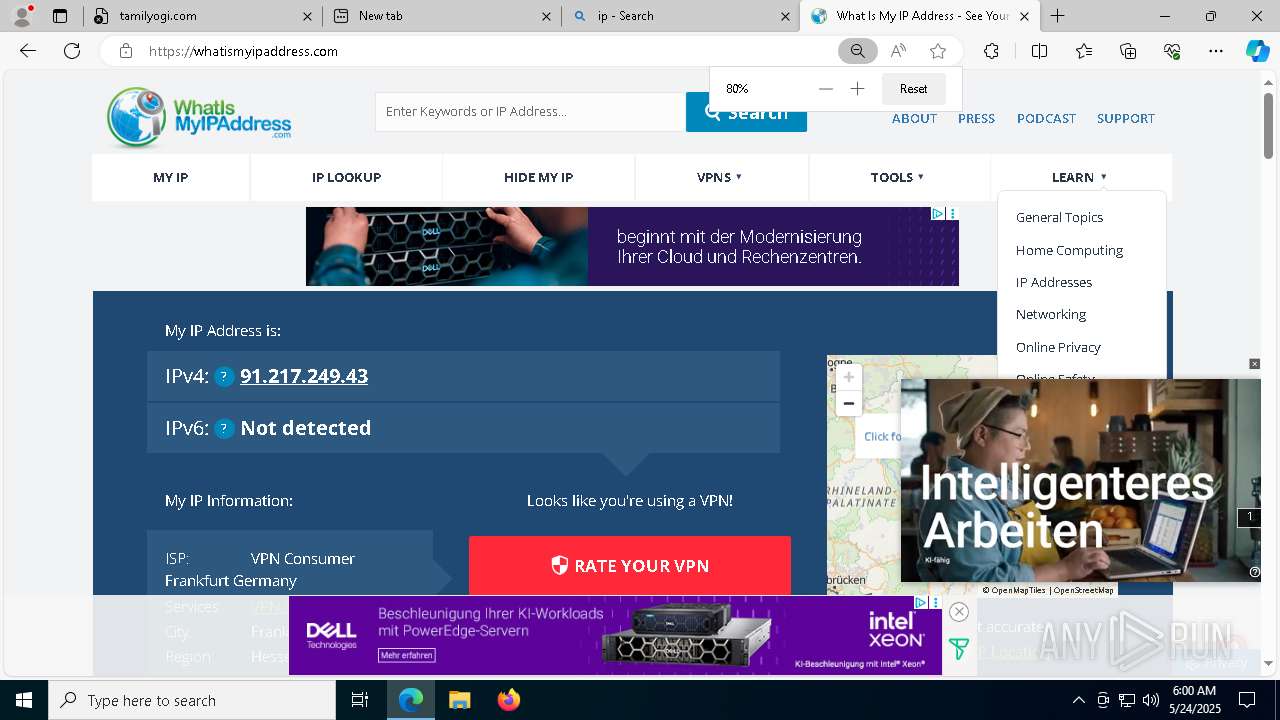The image size is (1280, 720).
Task: Close the floating video ad
Action: pyautogui.click(x=1255, y=364)
